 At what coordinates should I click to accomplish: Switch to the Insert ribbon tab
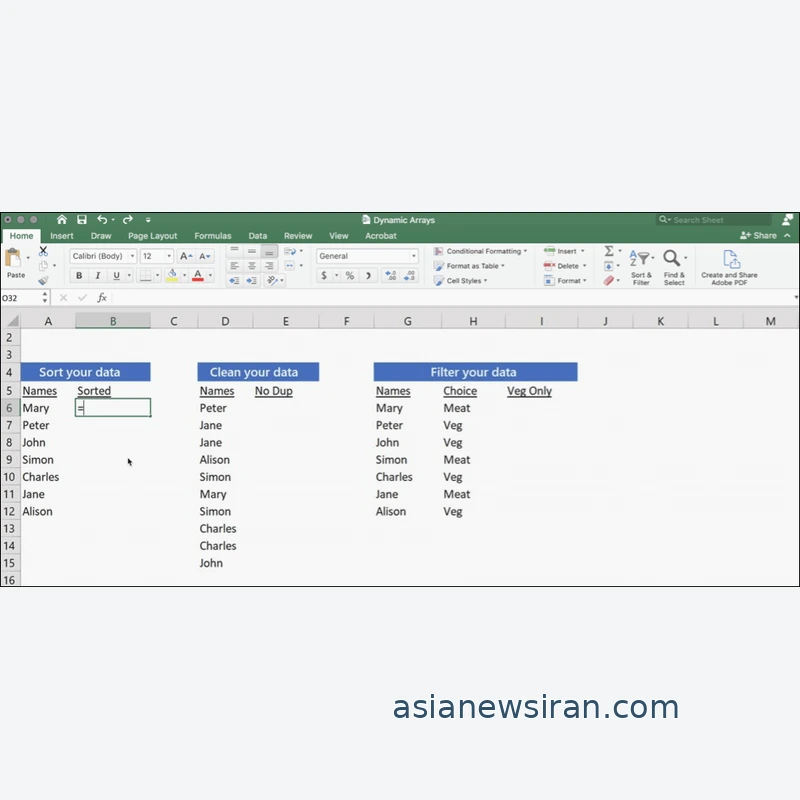[x=62, y=236]
